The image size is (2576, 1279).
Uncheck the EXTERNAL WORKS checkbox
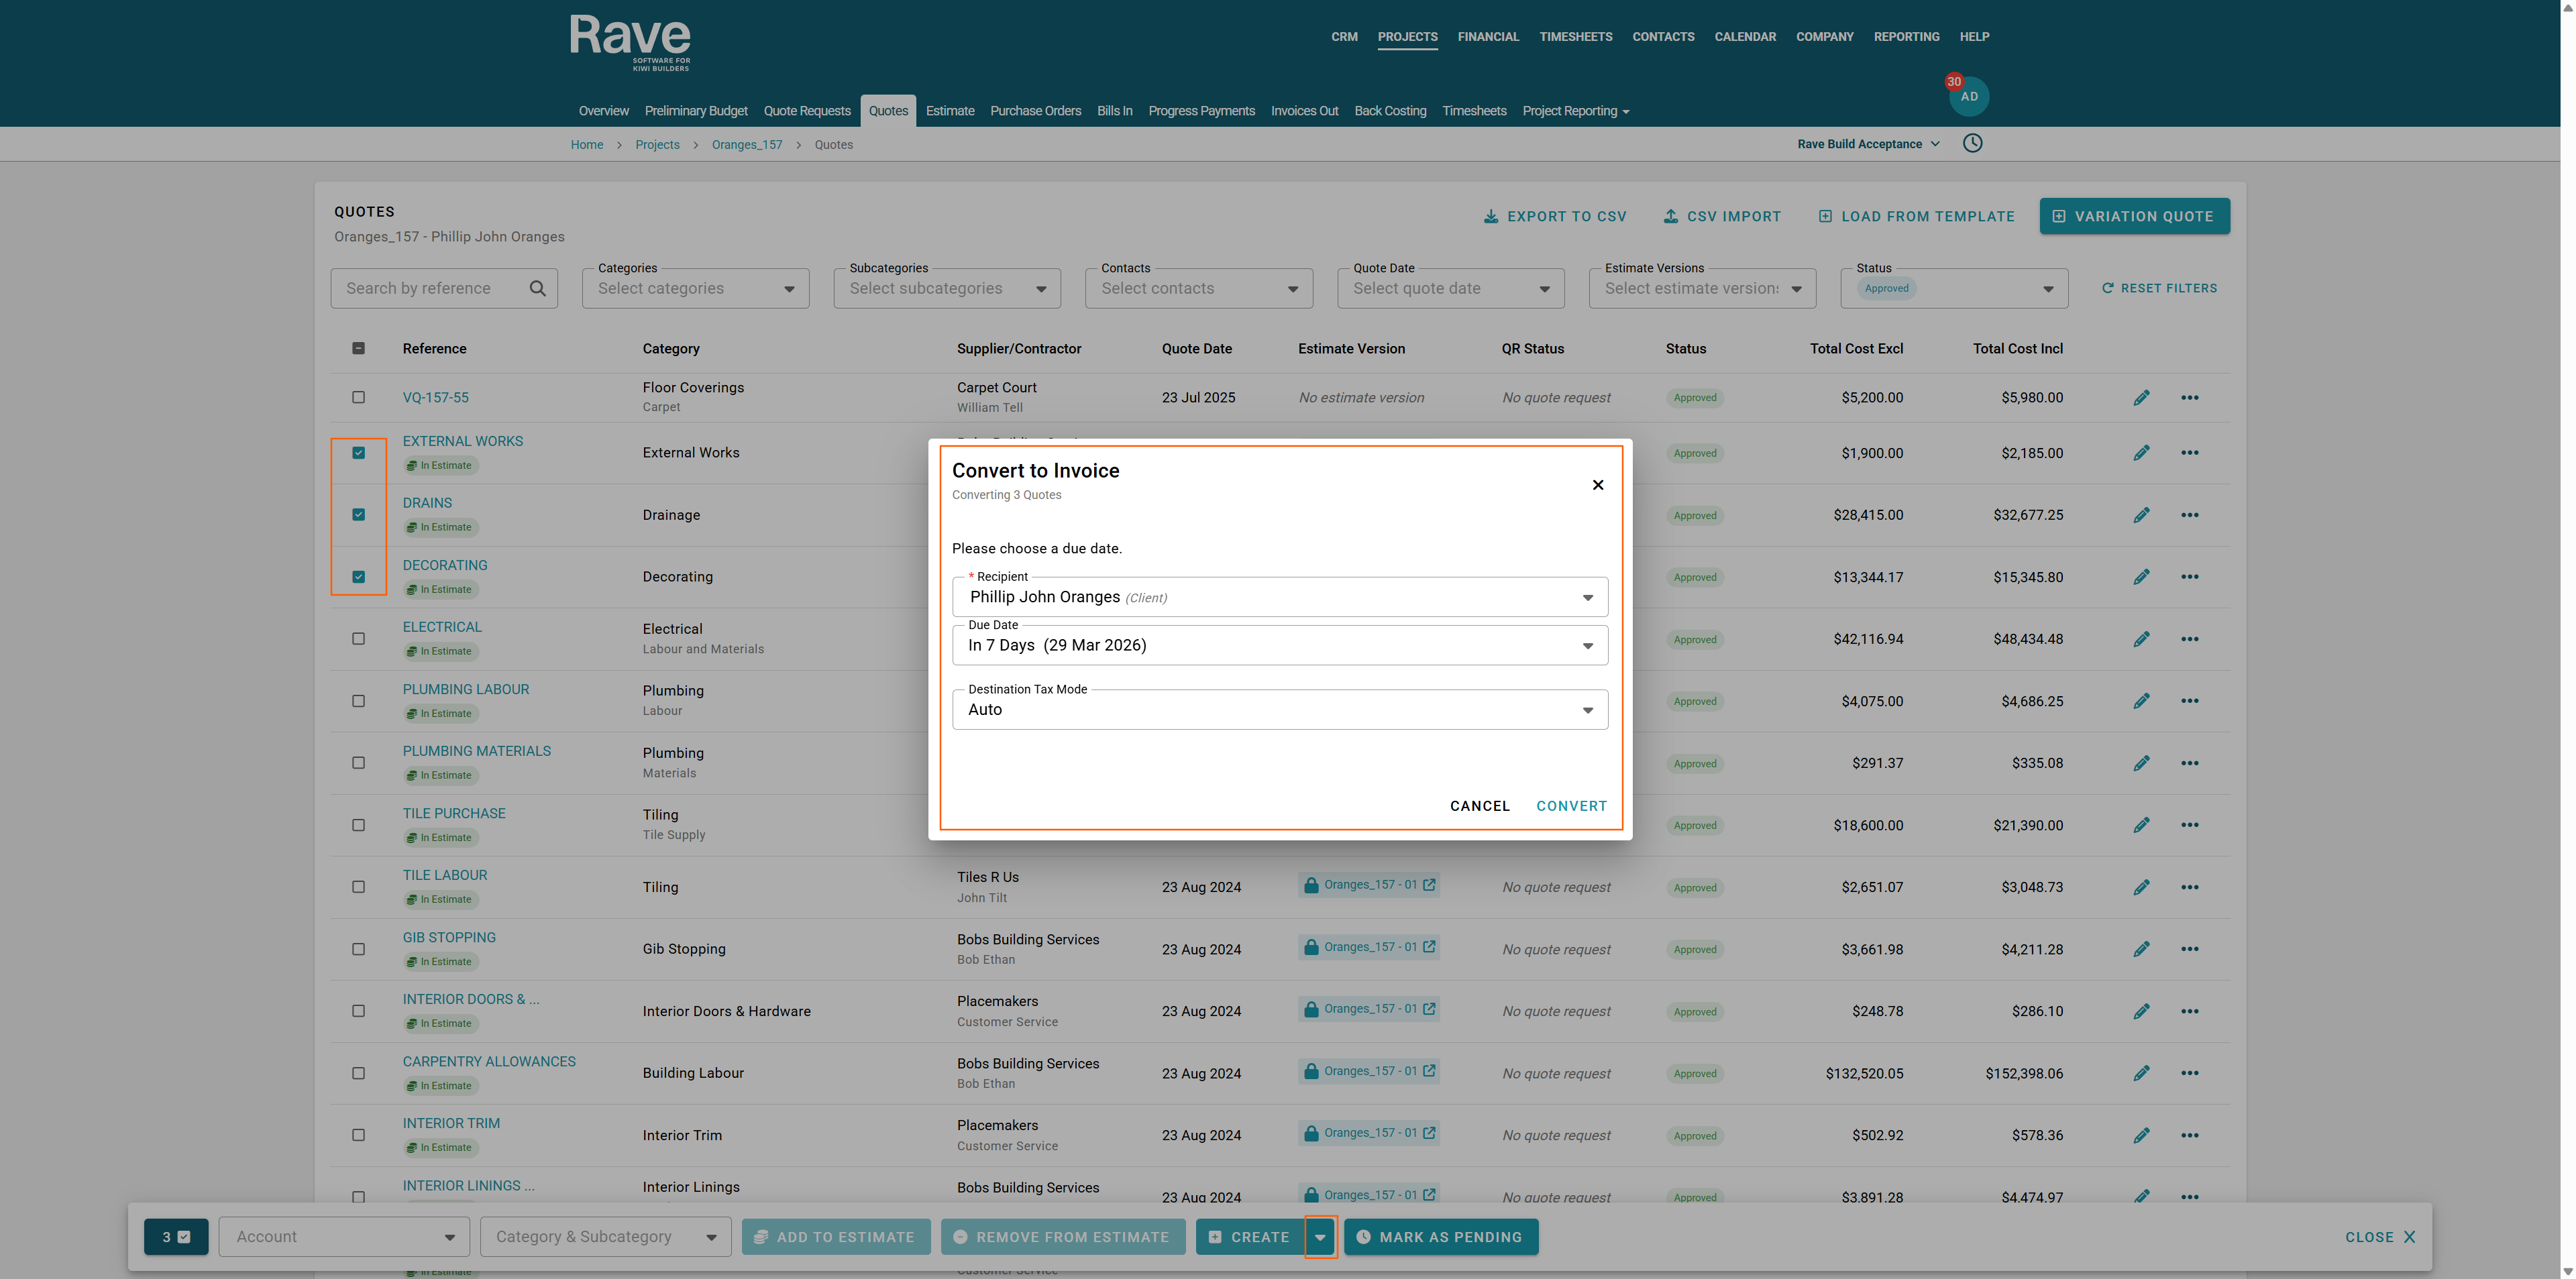358,453
